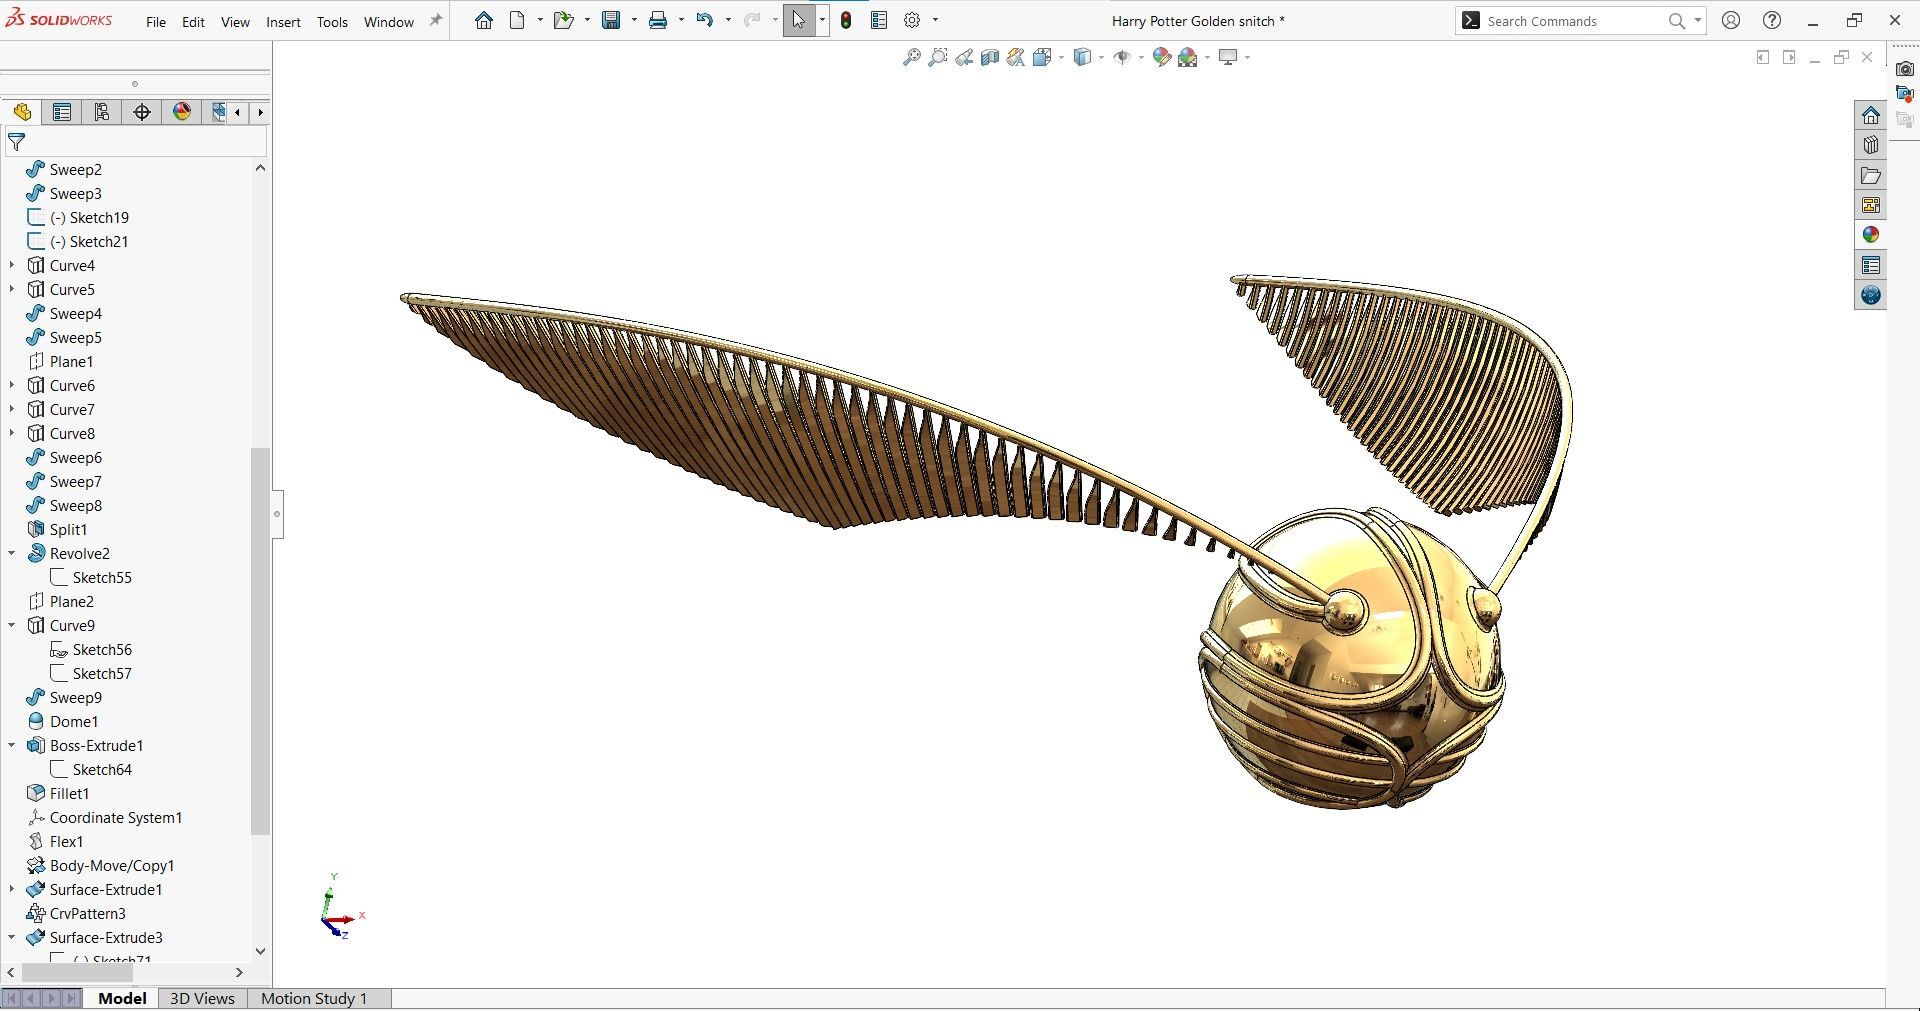This screenshot has width=1920, height=1011.
Task: Activate the Select arrow tool
Action: (798, 20)
